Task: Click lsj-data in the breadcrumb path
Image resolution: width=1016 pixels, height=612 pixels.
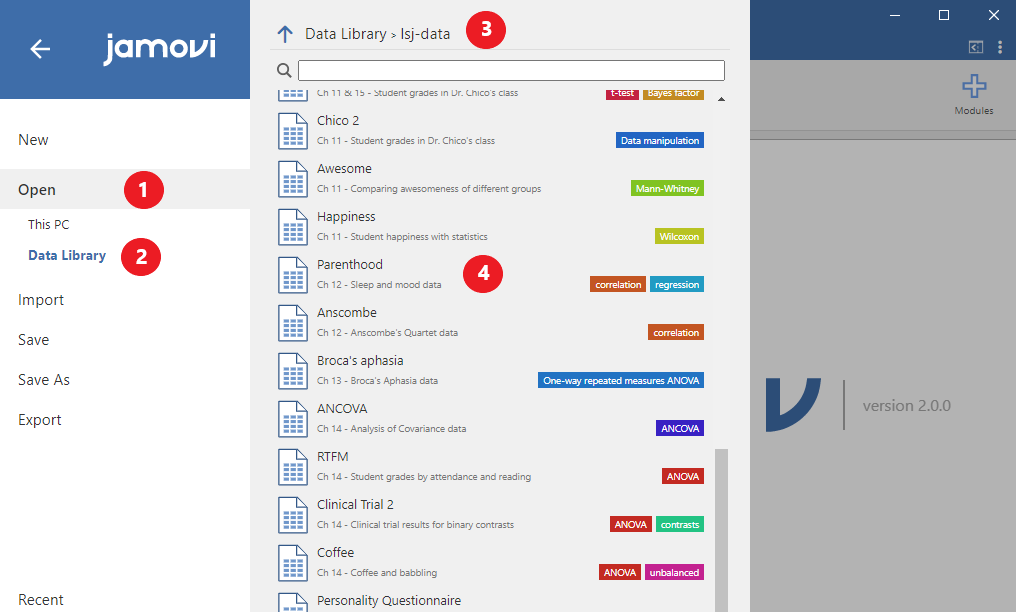Action: [x=425, y=34]
